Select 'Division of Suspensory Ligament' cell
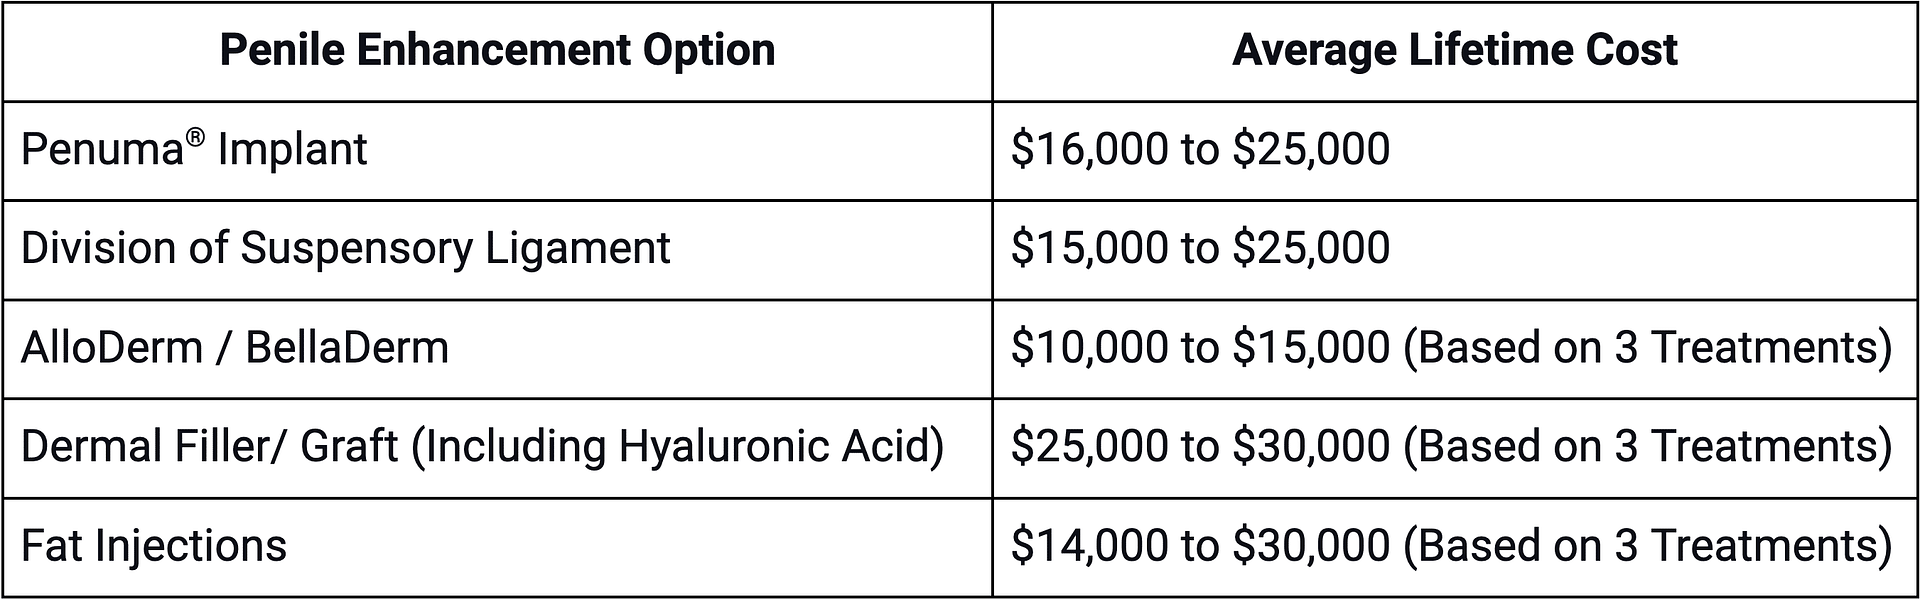 [x=345, y=249]
